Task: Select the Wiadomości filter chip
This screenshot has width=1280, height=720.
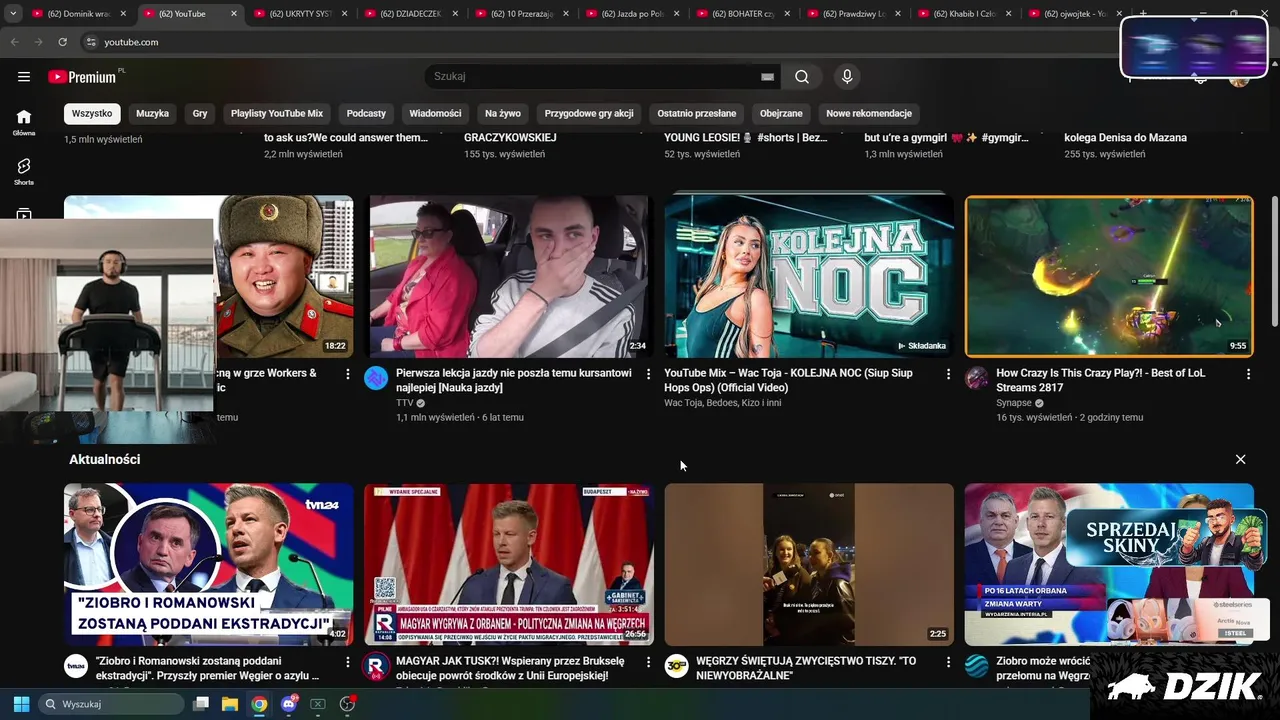Action: coord(435,113)
